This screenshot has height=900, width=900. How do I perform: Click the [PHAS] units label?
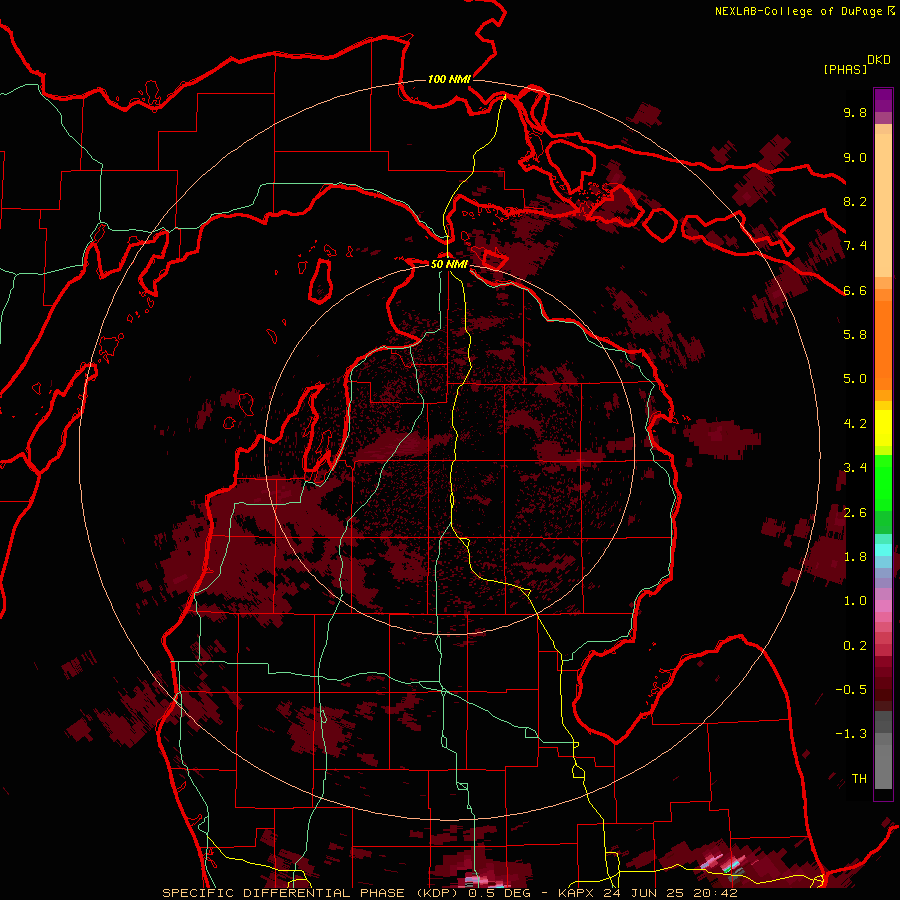tap(845, 69)
